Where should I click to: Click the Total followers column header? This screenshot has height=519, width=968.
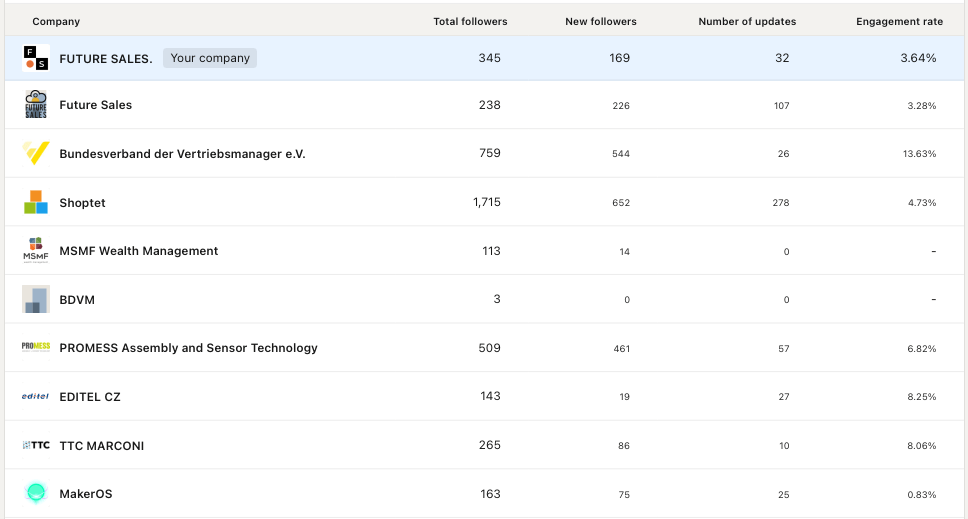pos(470,22)
